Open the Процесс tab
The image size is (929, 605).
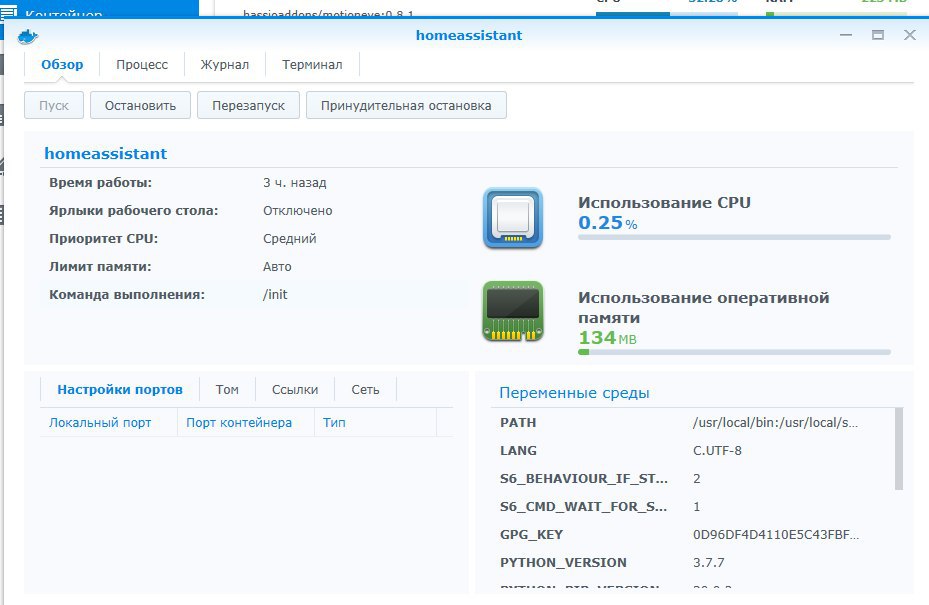point(142,65)
